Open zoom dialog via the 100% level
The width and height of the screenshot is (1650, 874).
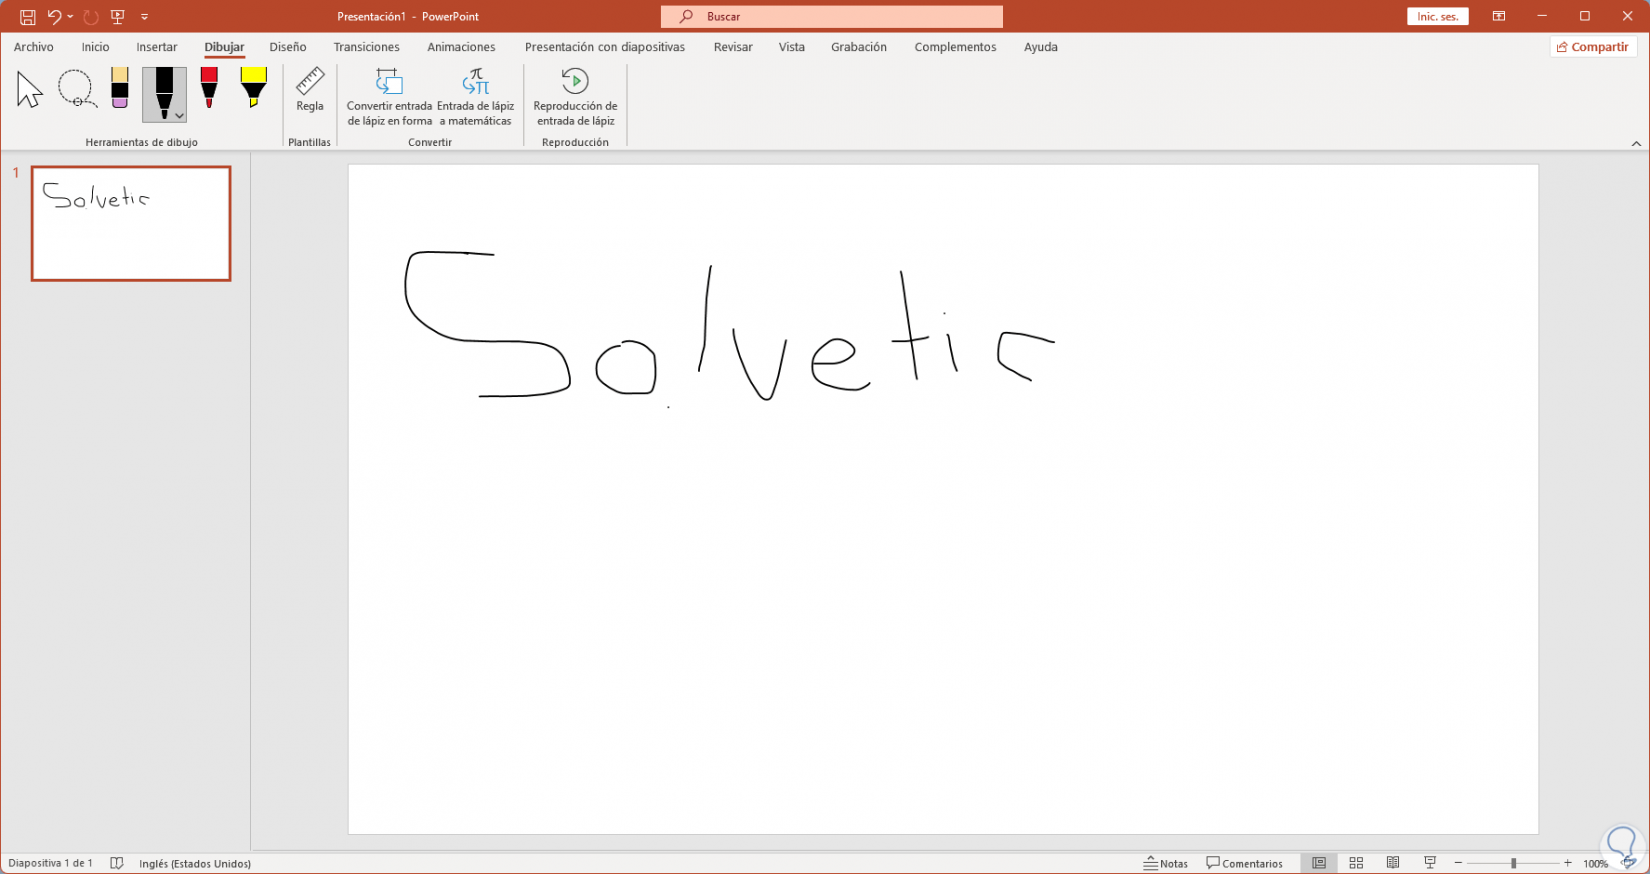(x=1595, y=864)
